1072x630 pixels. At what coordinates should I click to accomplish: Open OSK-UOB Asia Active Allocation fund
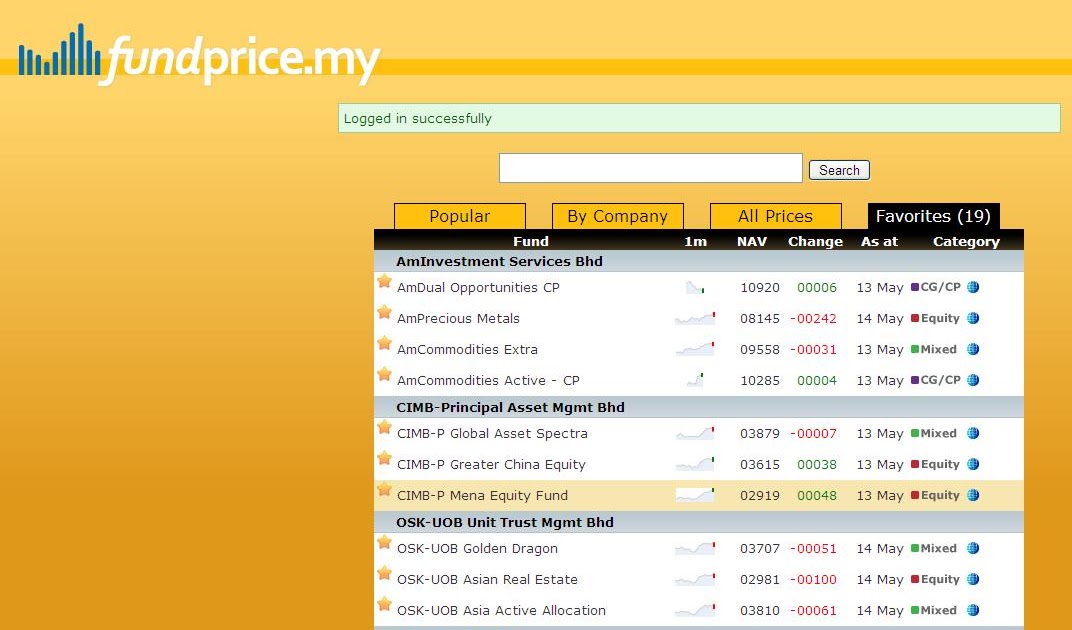coord(501,610)
